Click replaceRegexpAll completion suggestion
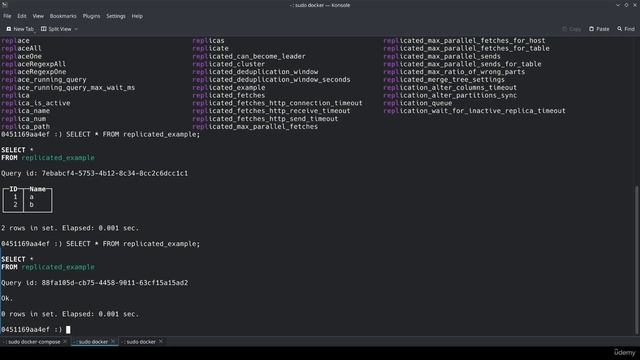 click(x=33, y=64)
